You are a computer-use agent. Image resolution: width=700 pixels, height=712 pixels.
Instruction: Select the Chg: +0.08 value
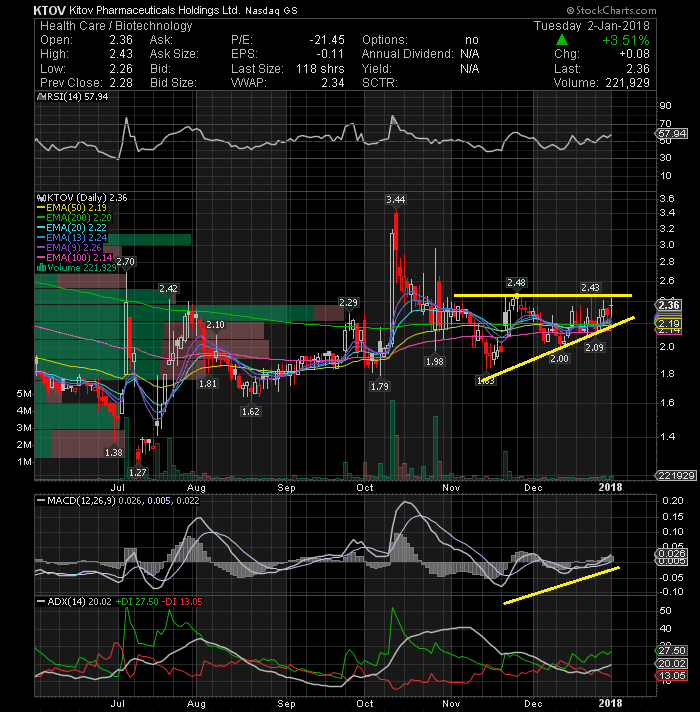pos(634,54)
